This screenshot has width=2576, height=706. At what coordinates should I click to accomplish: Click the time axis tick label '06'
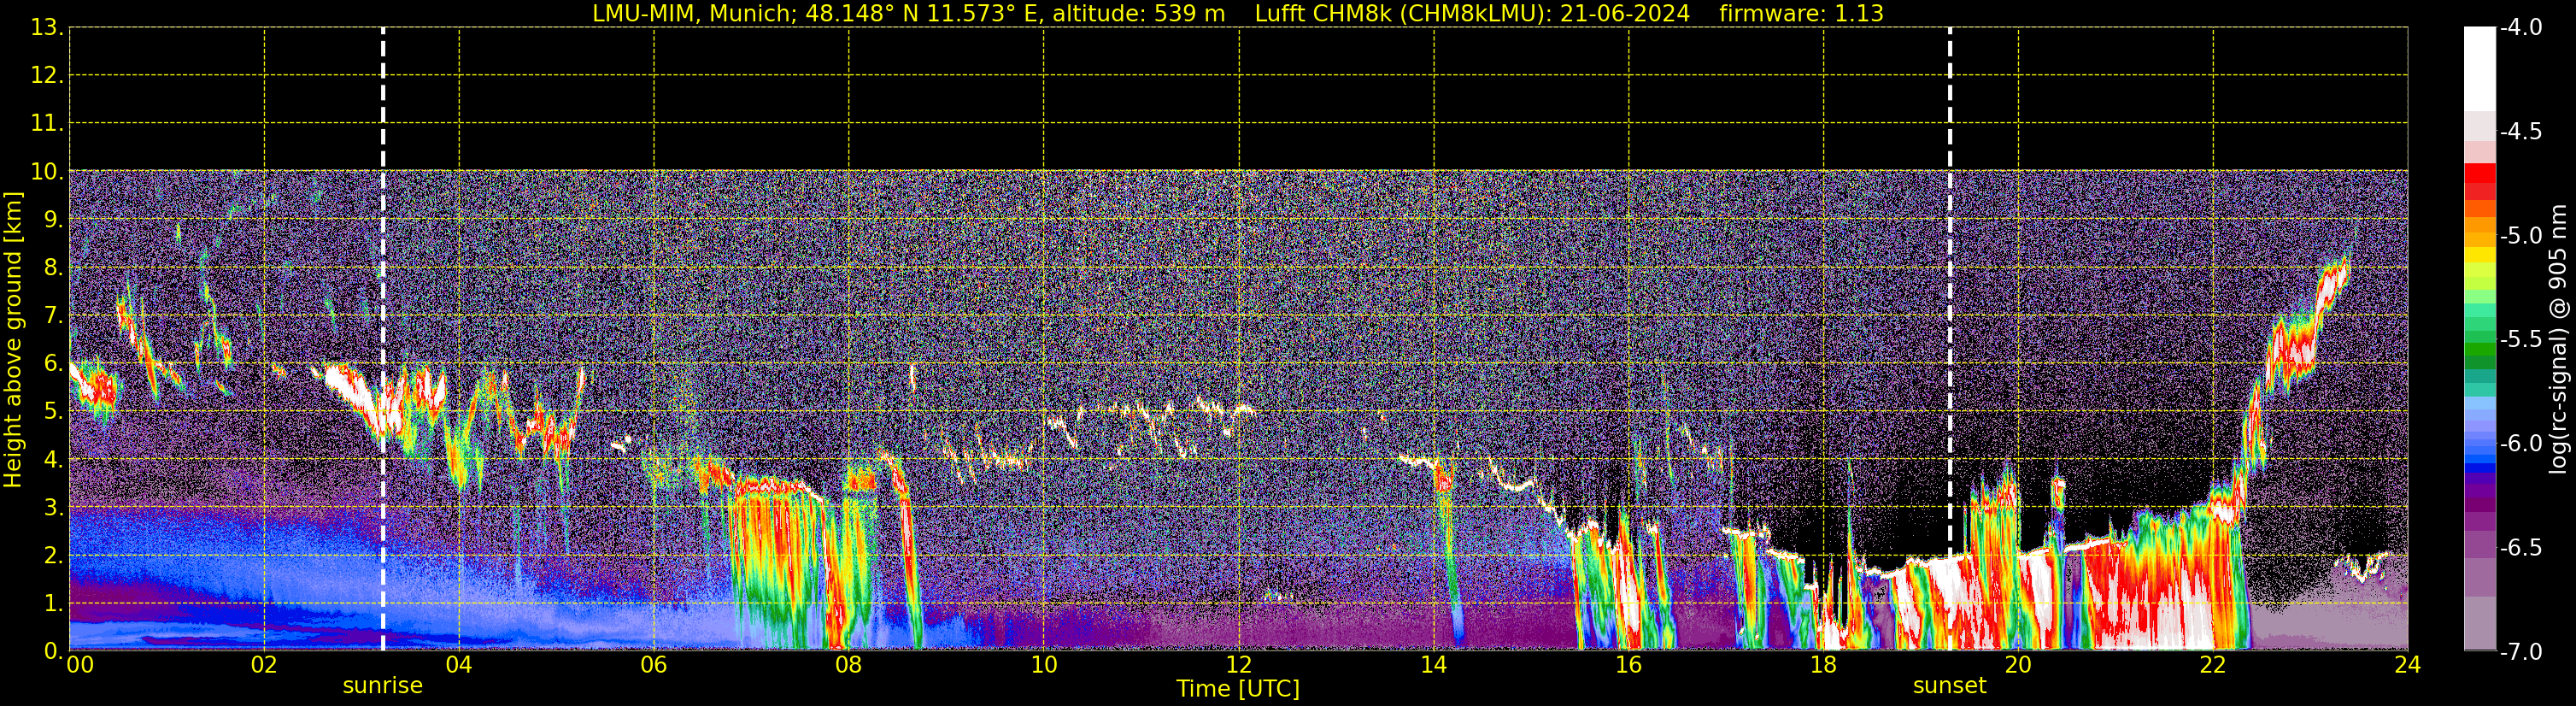coord(654,665)
